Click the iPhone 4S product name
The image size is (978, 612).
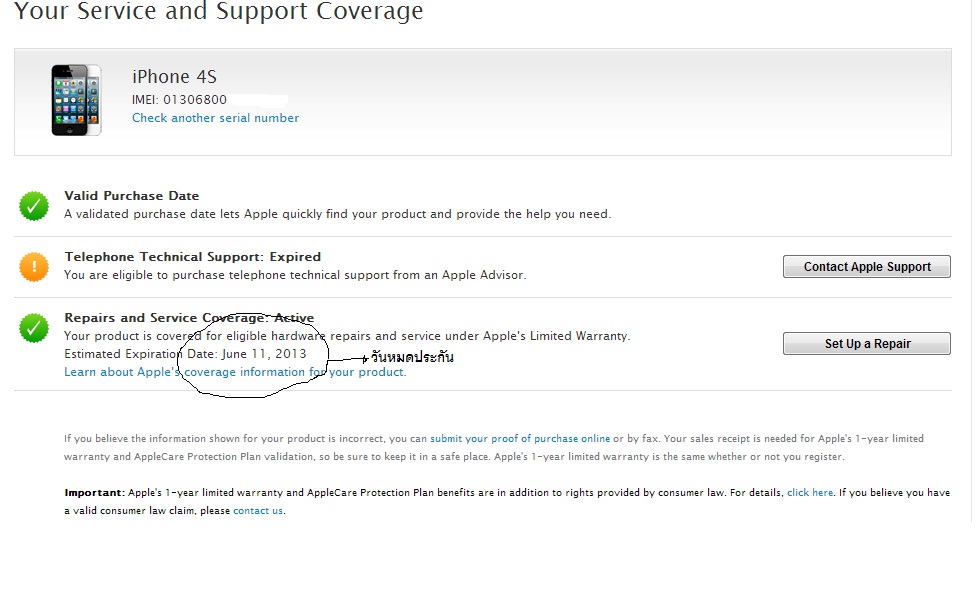(174, 77)
